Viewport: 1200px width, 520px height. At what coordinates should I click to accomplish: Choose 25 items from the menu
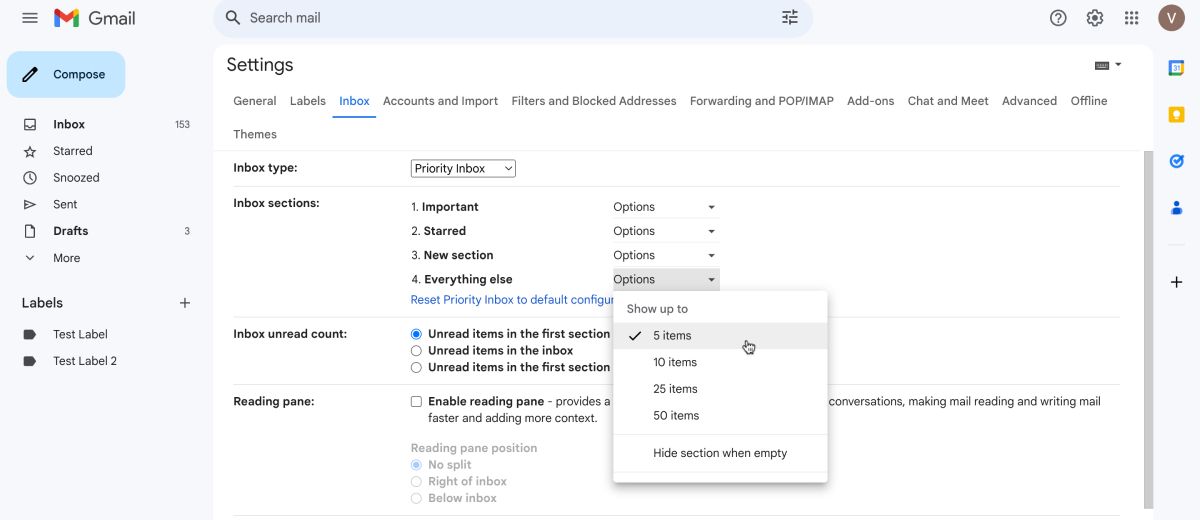pos(675,389)
